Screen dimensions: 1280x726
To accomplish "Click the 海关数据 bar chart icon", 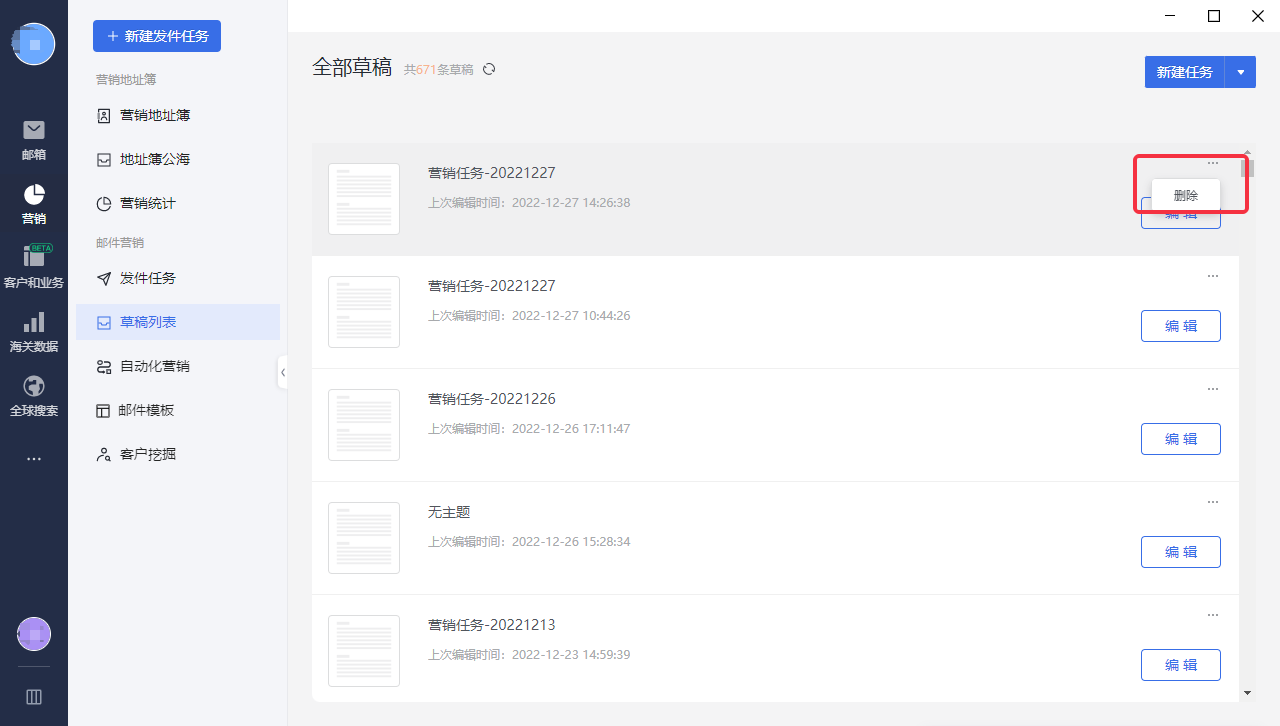I will coord(34,322).
